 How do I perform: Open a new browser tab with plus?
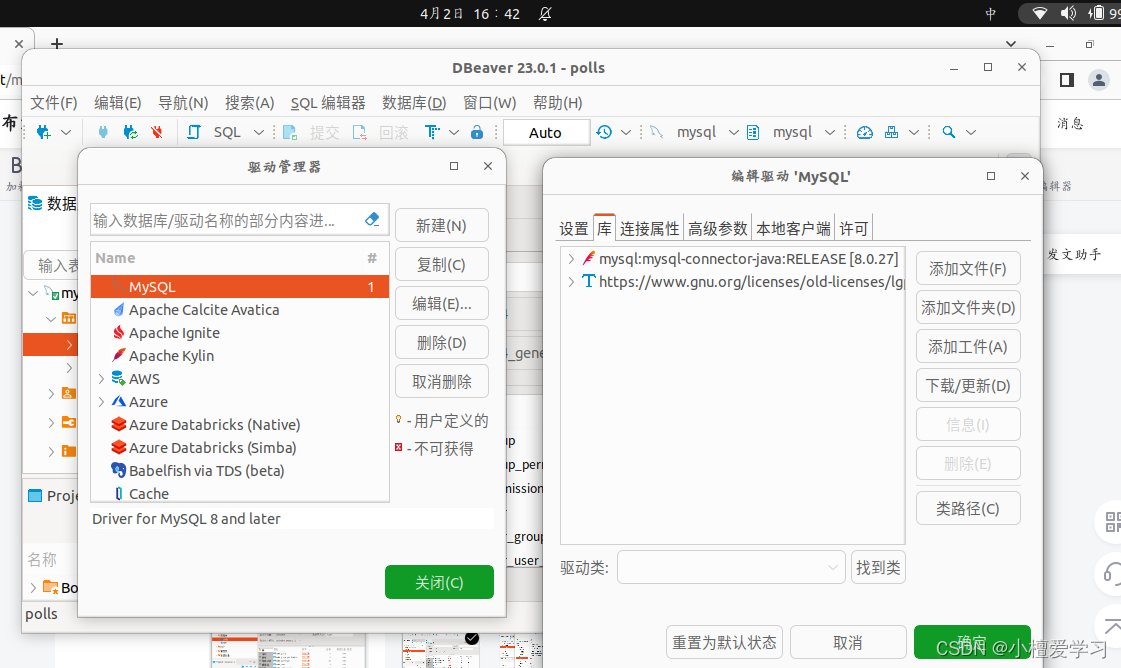coord(57,44)
